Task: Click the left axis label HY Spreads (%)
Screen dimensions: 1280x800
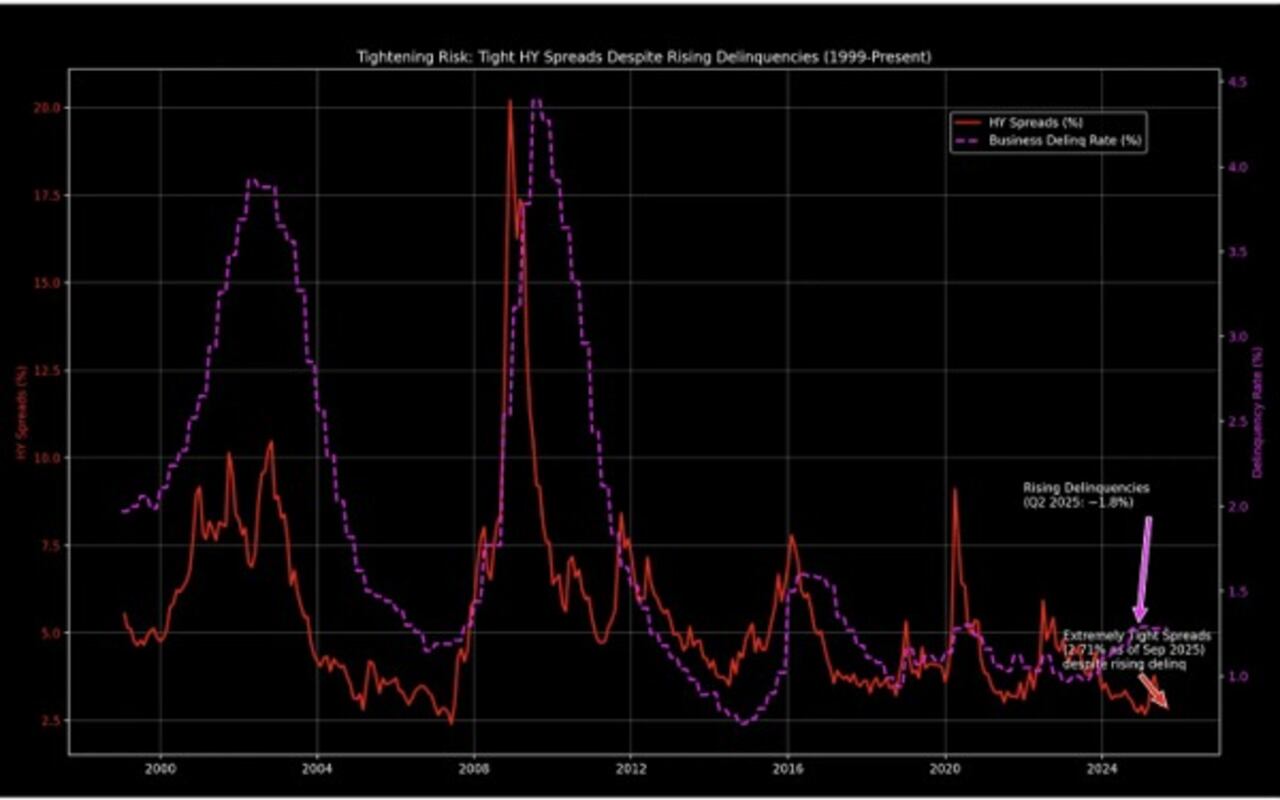Action: point(21,413)
